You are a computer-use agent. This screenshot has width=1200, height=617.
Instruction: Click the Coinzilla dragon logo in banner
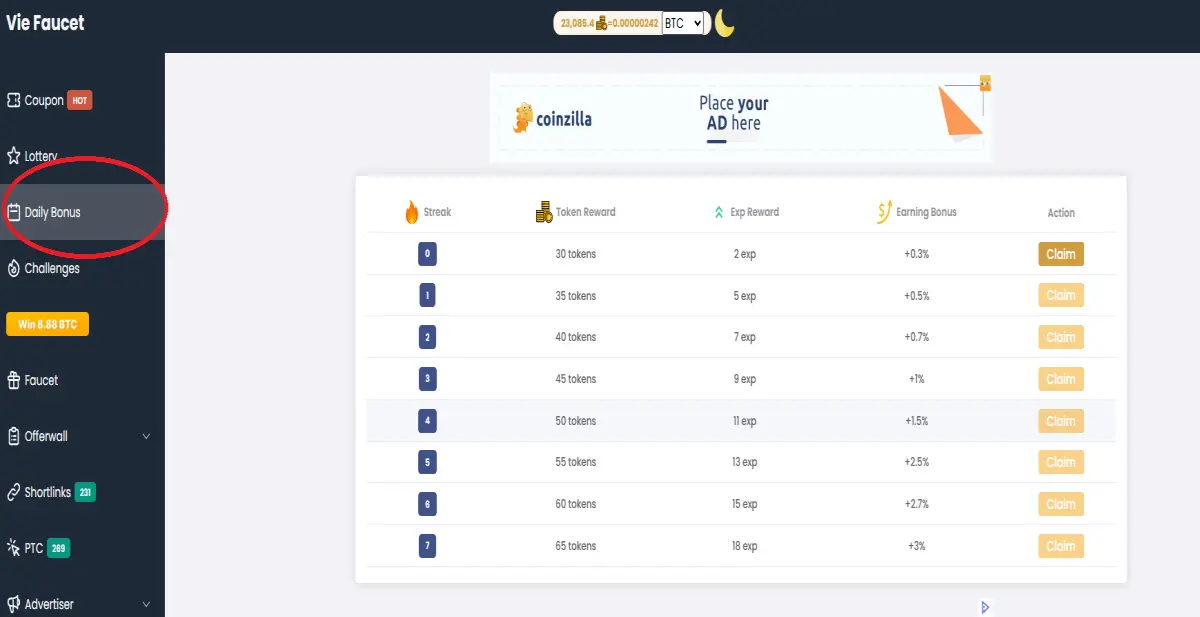pos(523,118)
